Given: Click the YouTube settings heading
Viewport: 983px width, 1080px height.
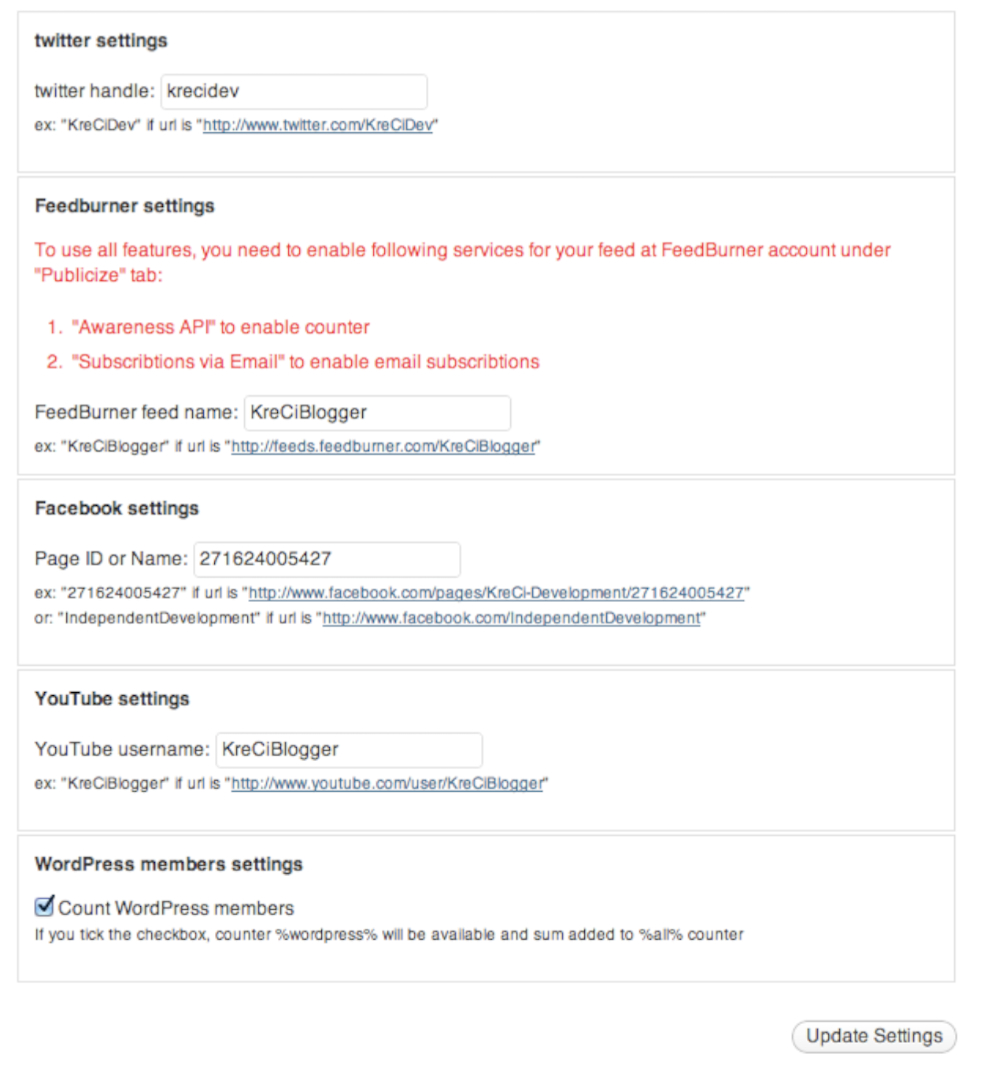Looking at the screenshot, I should click(x=112, y=699).
